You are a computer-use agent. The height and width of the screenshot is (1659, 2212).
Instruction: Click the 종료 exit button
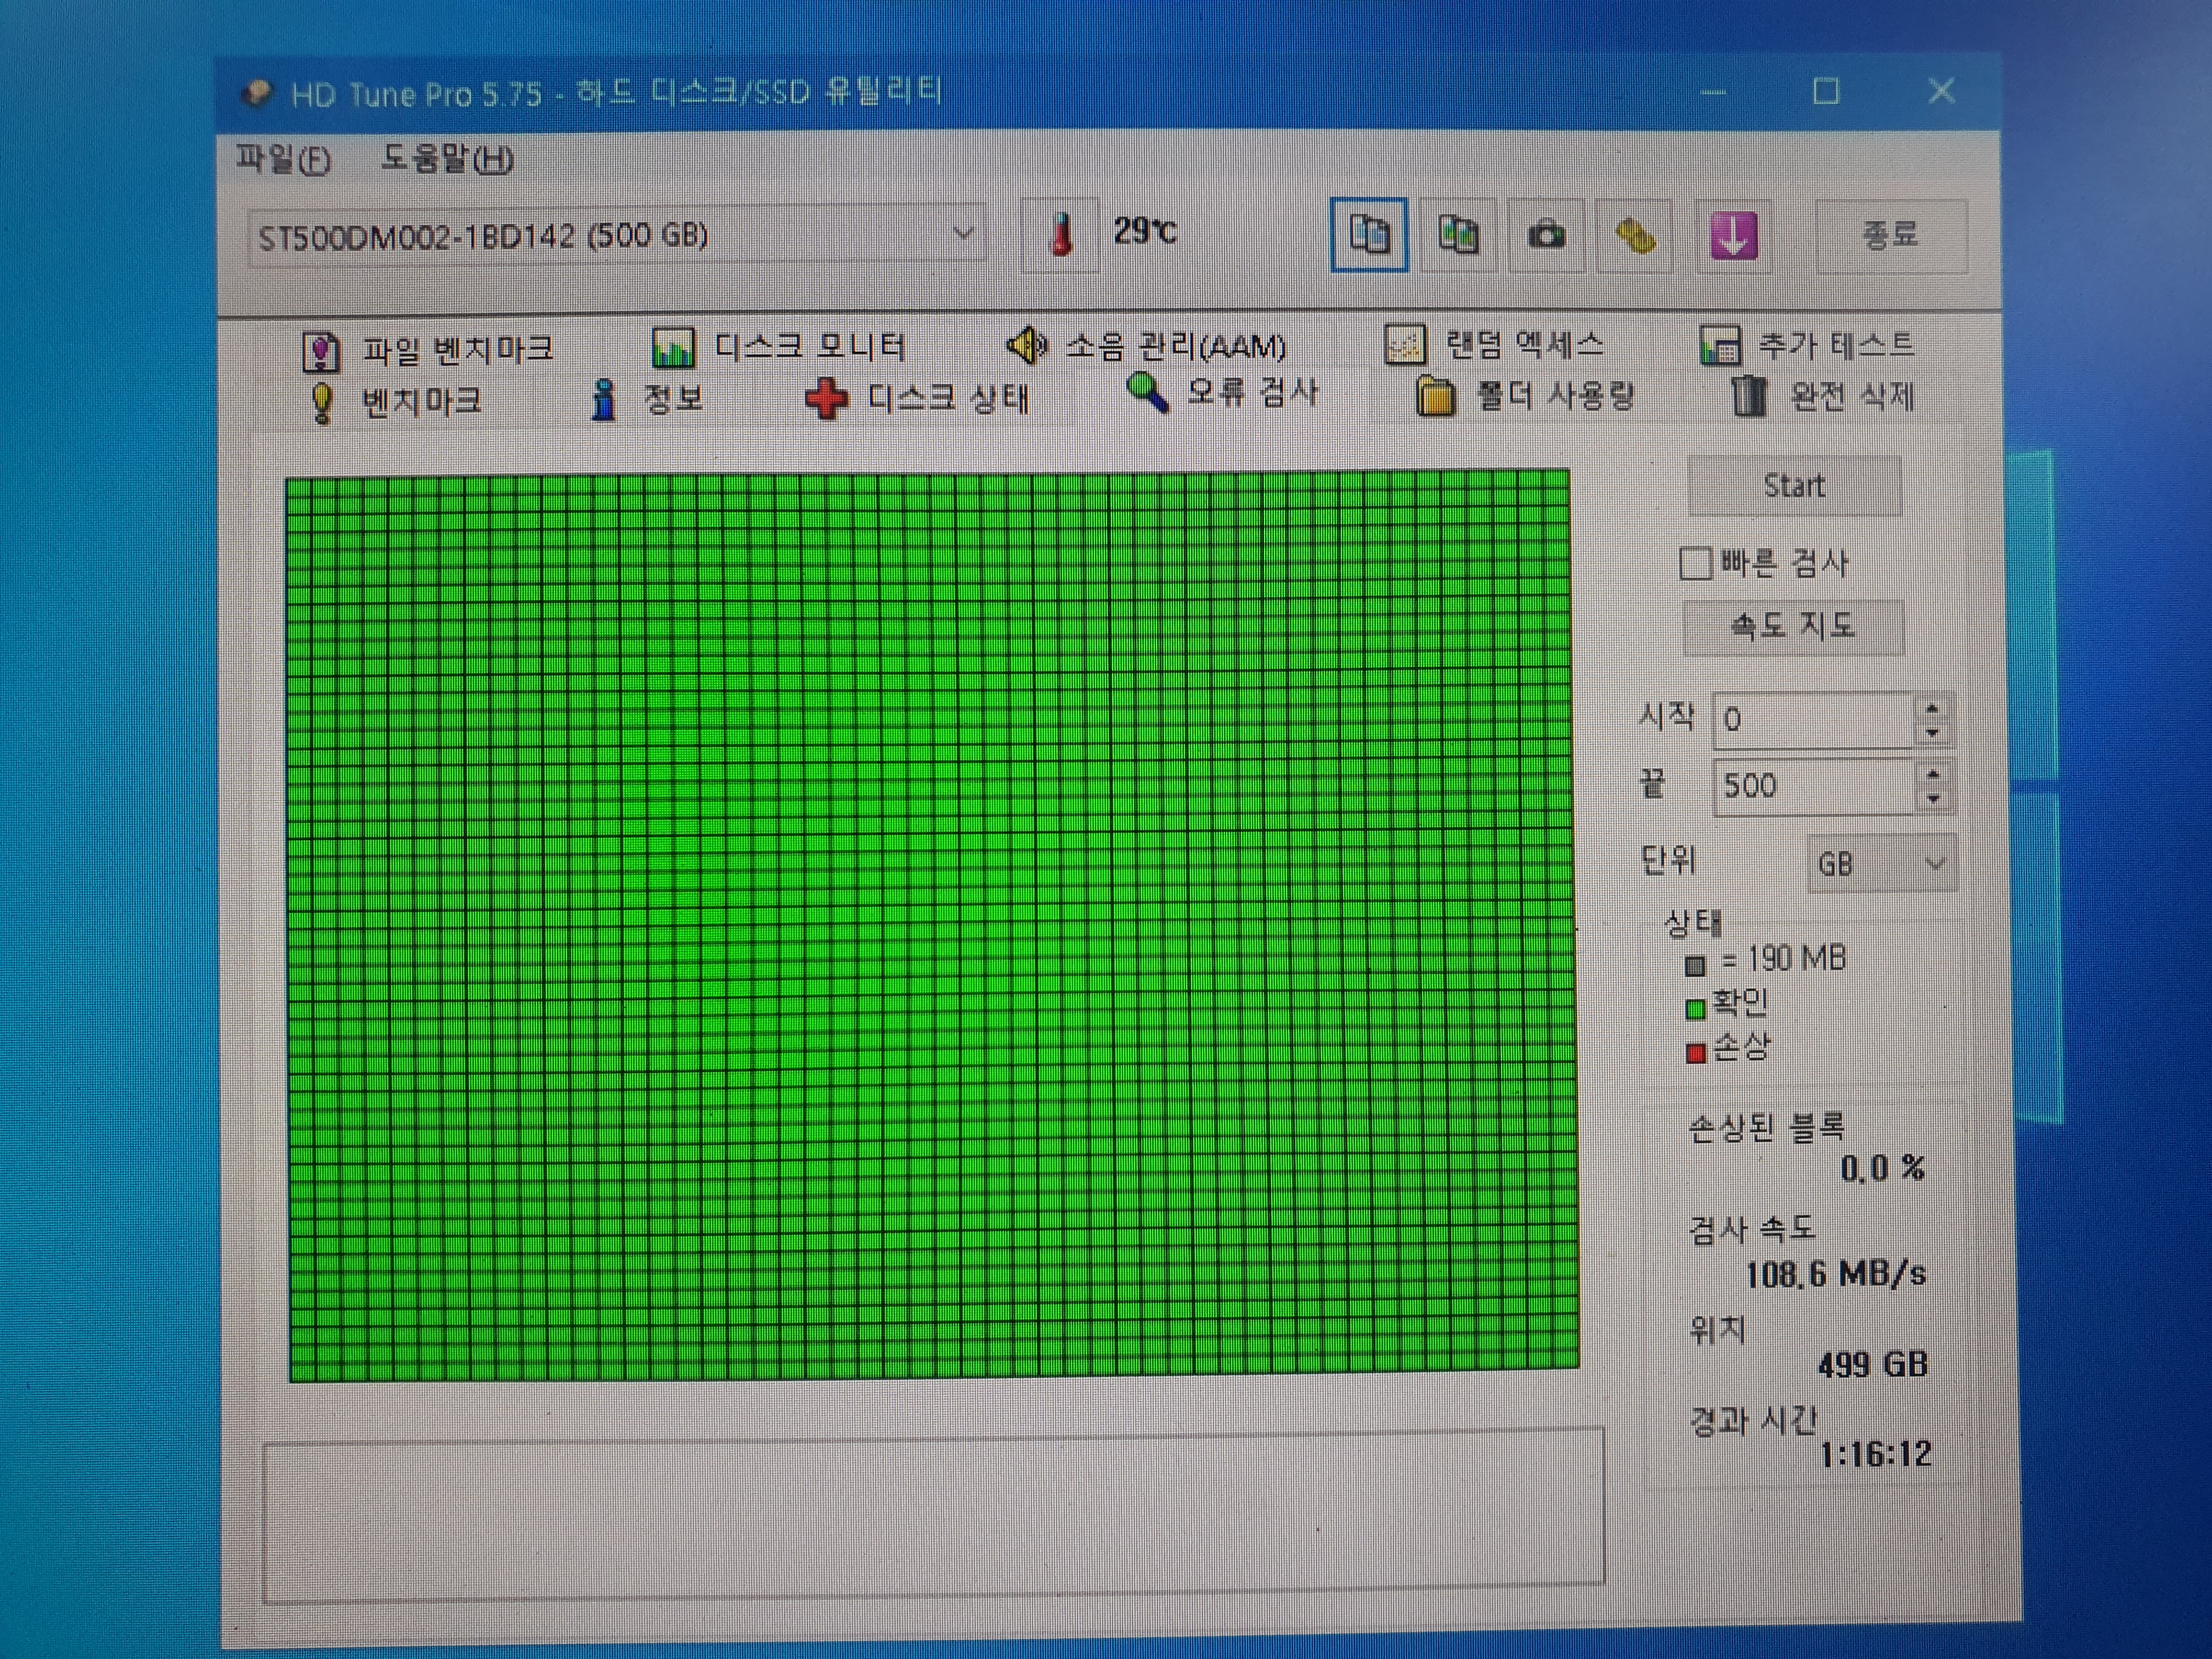1890,236
